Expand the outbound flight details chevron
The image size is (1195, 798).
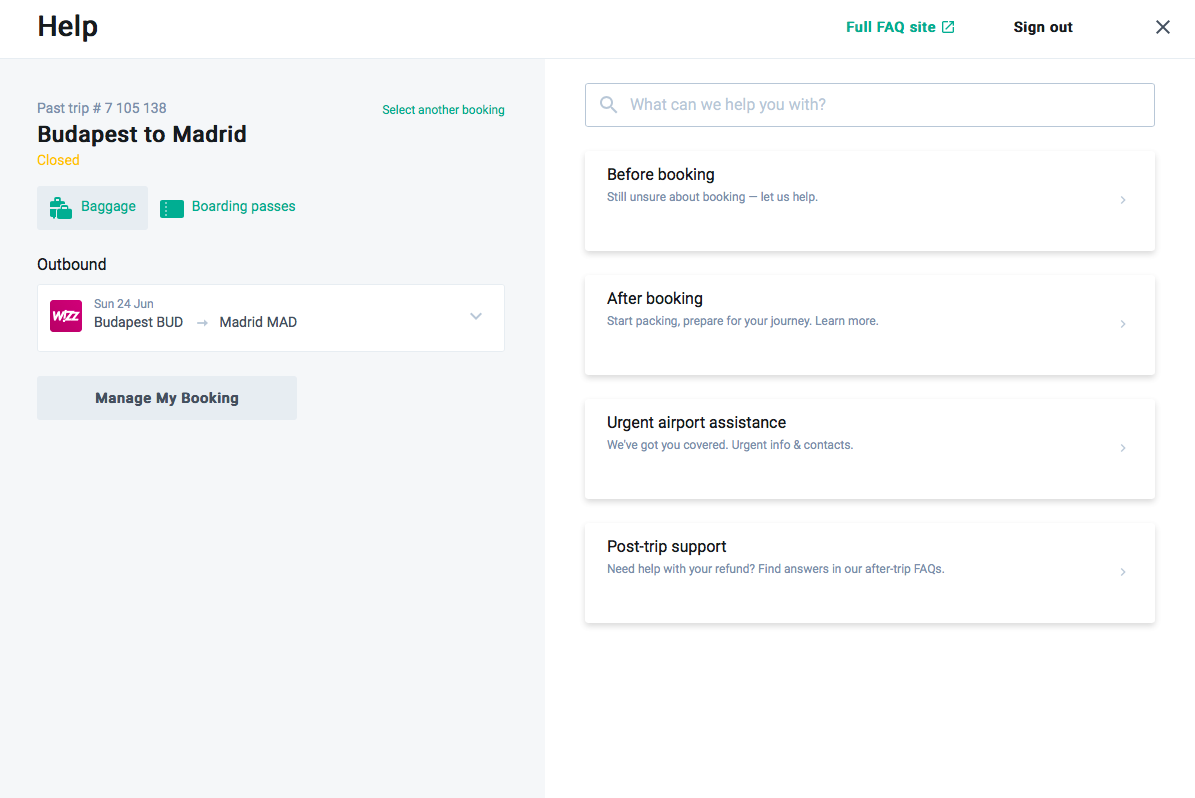[x=476, y=316]
